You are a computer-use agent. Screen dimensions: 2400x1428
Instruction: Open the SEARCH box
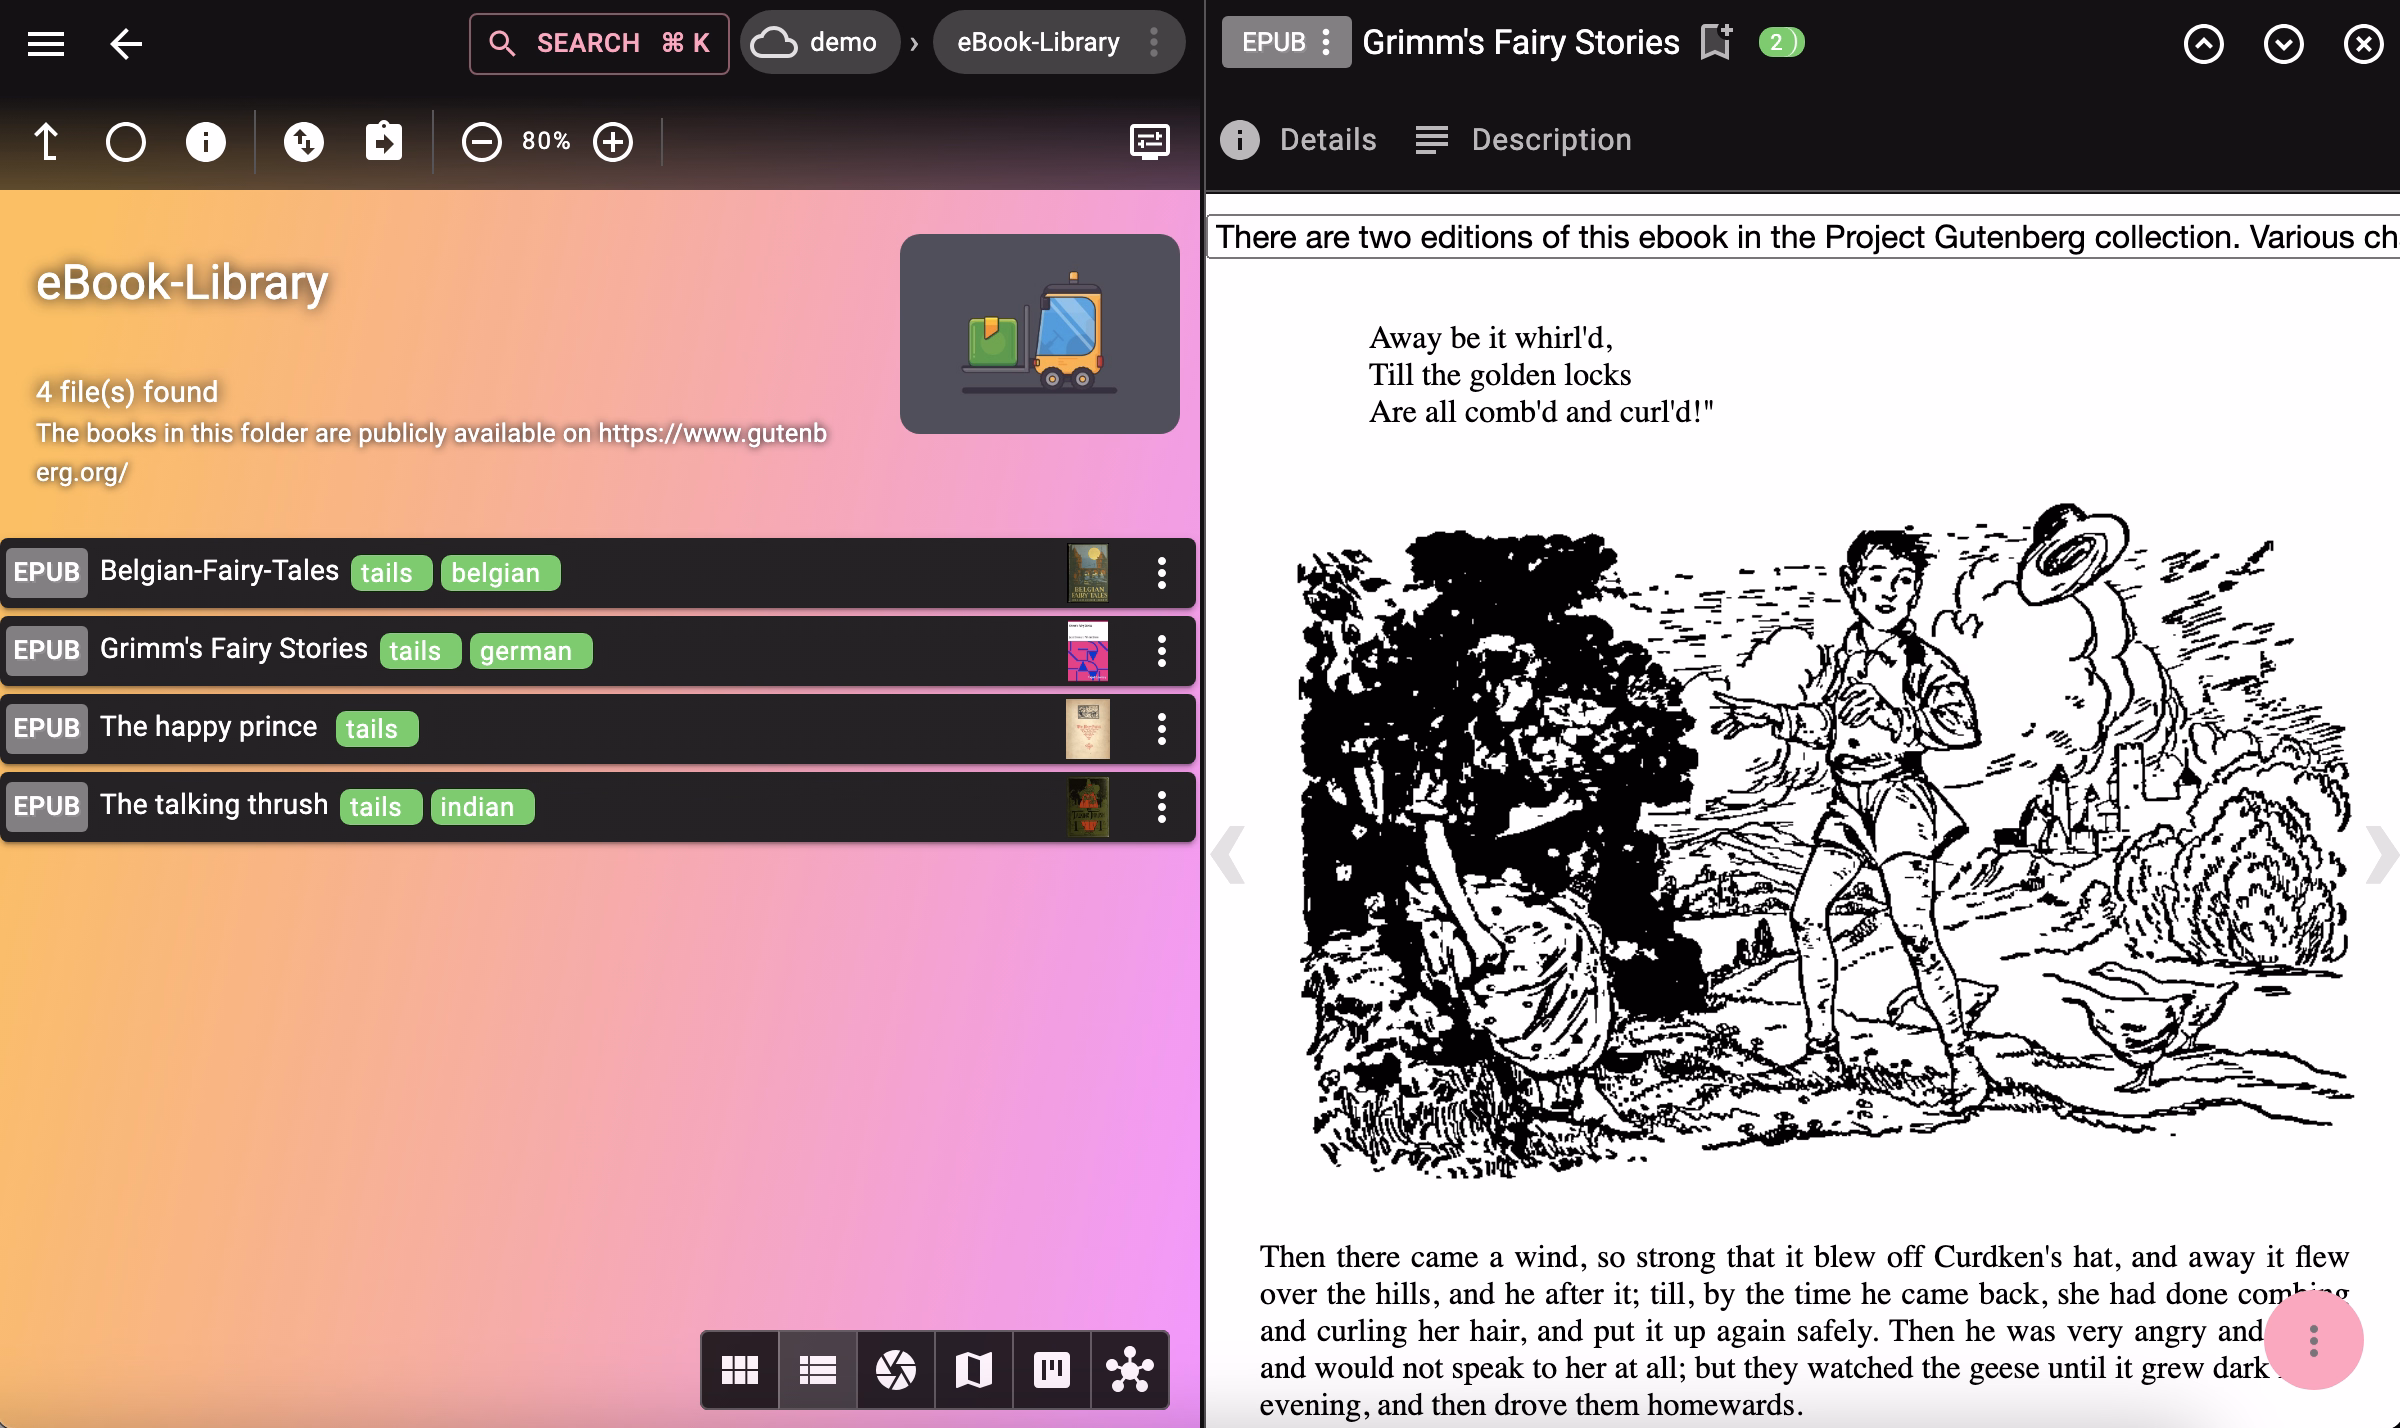[599, 43]
